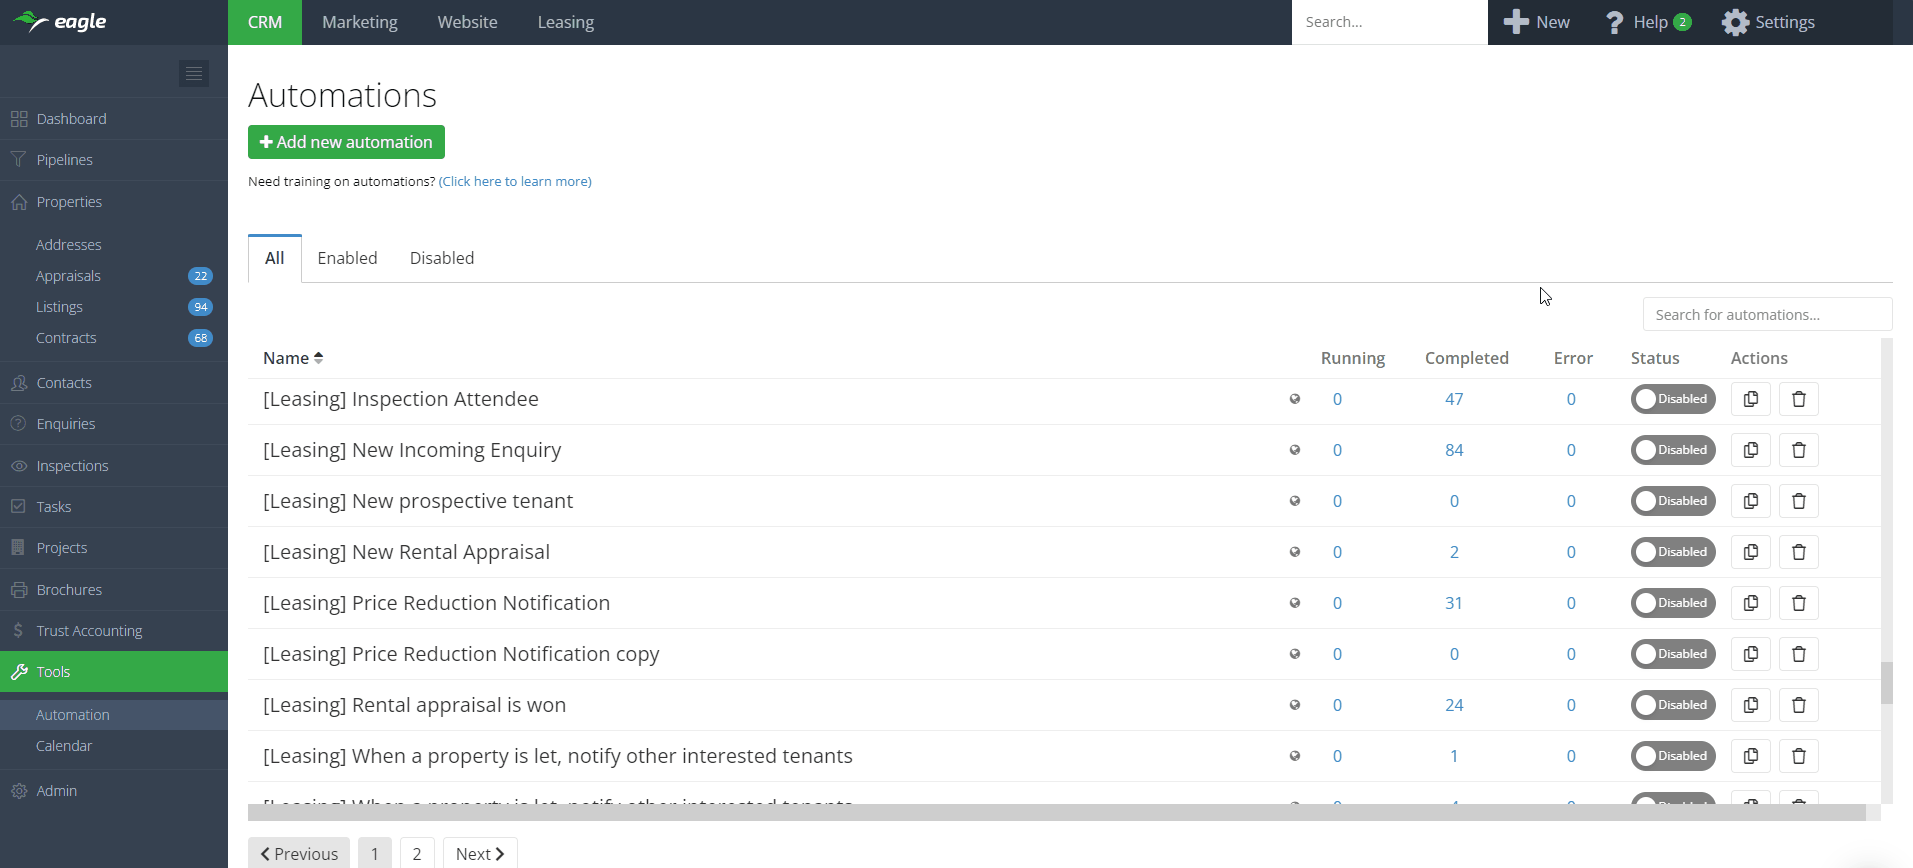Enable Price Reduction Notification copy toggle

click(x=1672, y=654)
